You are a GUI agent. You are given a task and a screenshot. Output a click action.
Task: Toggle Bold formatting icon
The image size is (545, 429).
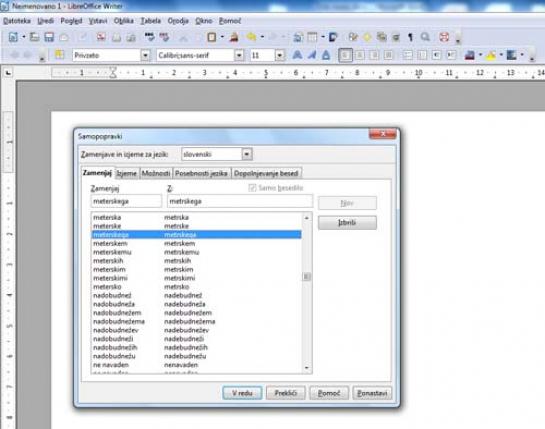click(x=297, y=55)
